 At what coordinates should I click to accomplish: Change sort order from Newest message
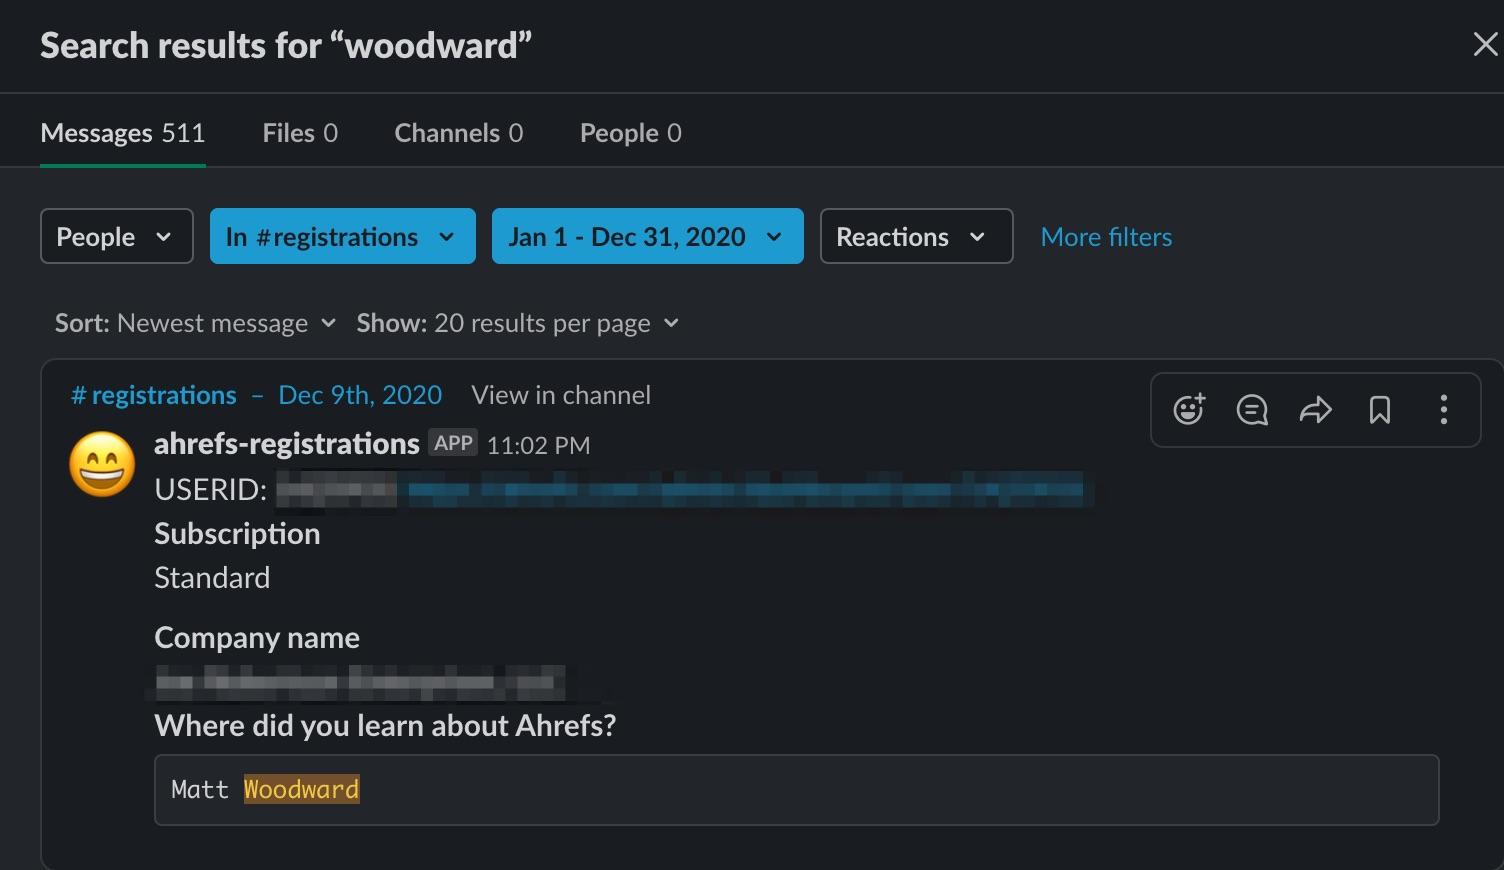(x=196, y=323)
